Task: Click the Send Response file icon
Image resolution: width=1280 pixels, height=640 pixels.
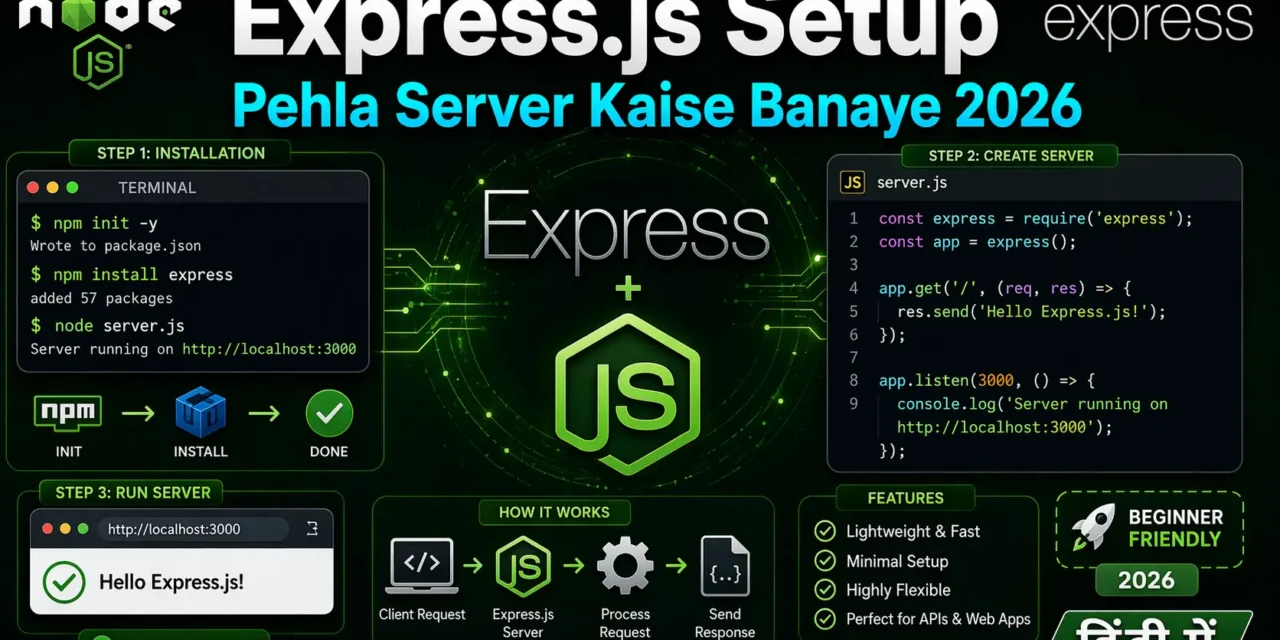Action: (x=725, y=566)
